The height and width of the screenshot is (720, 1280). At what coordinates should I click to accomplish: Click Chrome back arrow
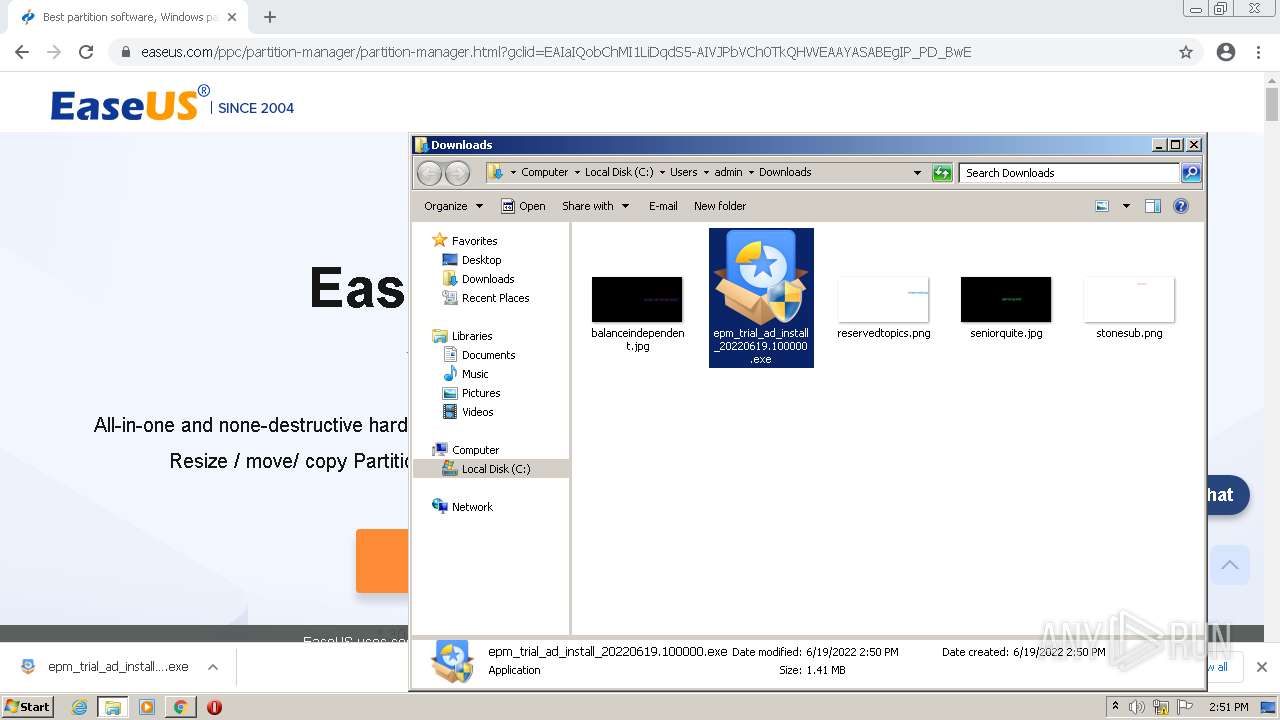pyautogui.click(x=22, y=52)
